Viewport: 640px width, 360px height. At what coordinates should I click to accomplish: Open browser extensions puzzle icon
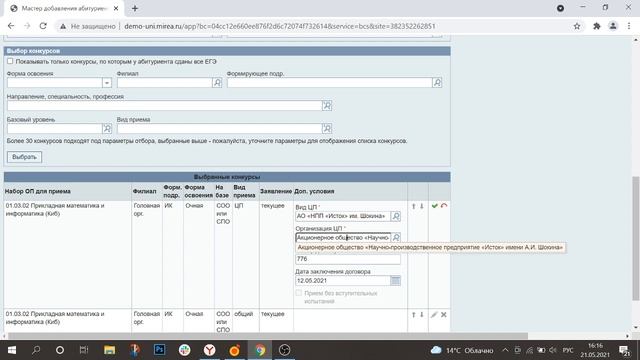point(597,26)
